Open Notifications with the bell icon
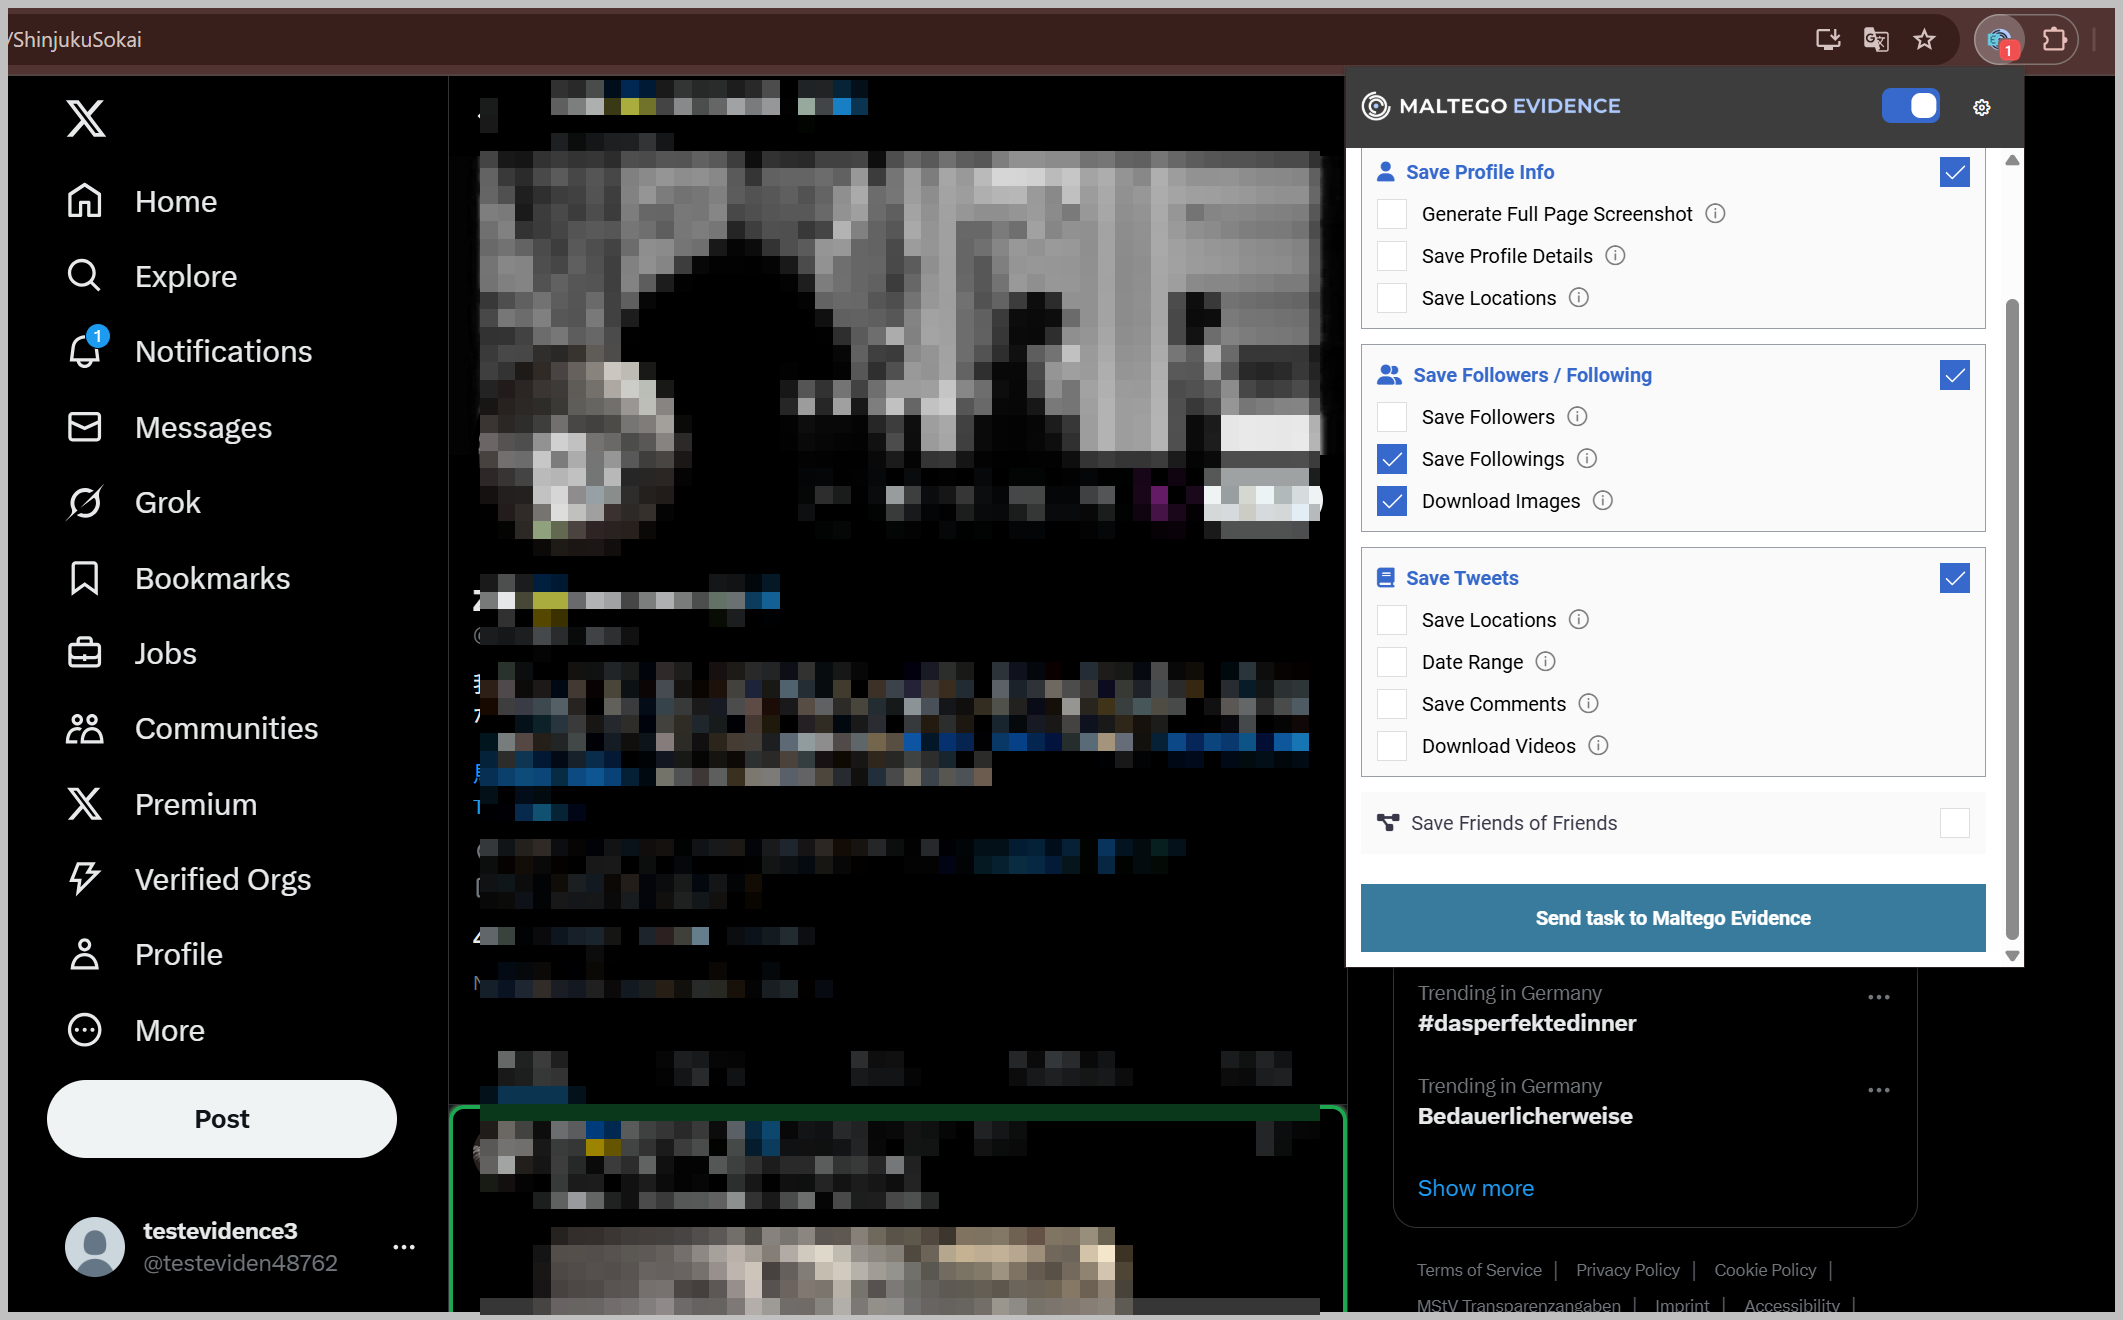Screen dimensions: 2123x1320 [85, 351]
